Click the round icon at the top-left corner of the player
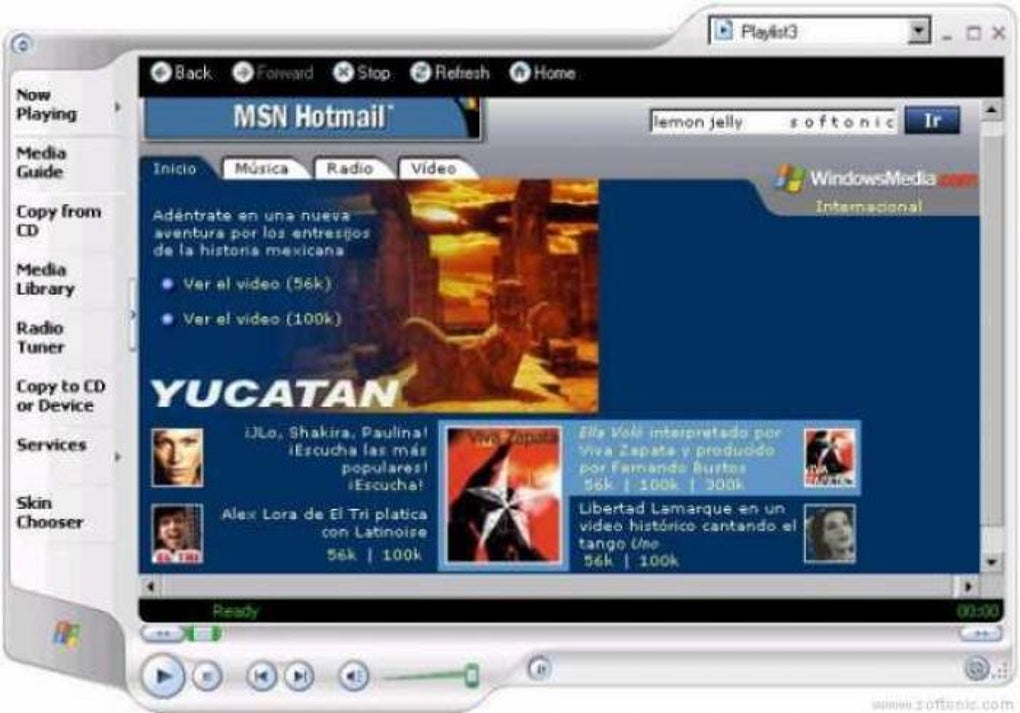The height and width of the screenshot is (713, 1020). (23, 44)
